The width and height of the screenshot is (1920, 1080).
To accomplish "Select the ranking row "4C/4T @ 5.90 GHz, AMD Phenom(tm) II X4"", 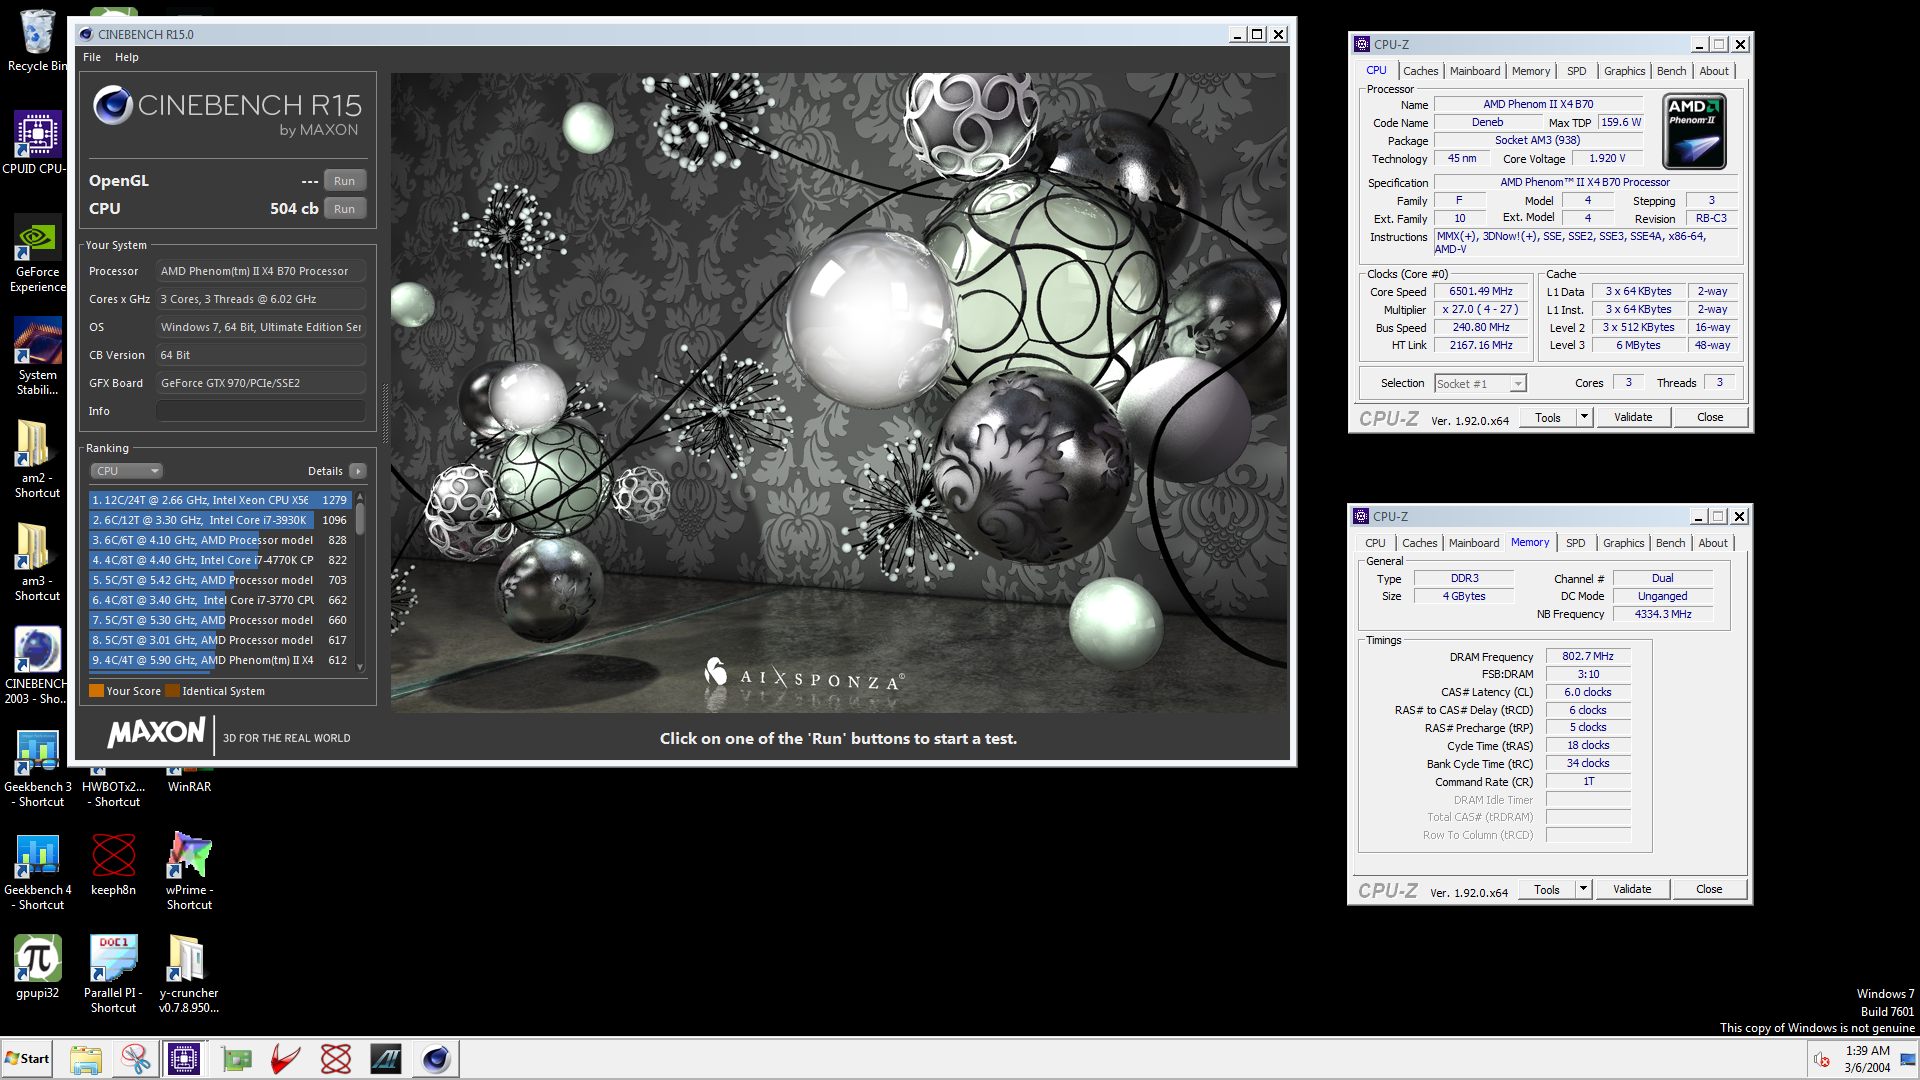I will (x=220, y=660).
